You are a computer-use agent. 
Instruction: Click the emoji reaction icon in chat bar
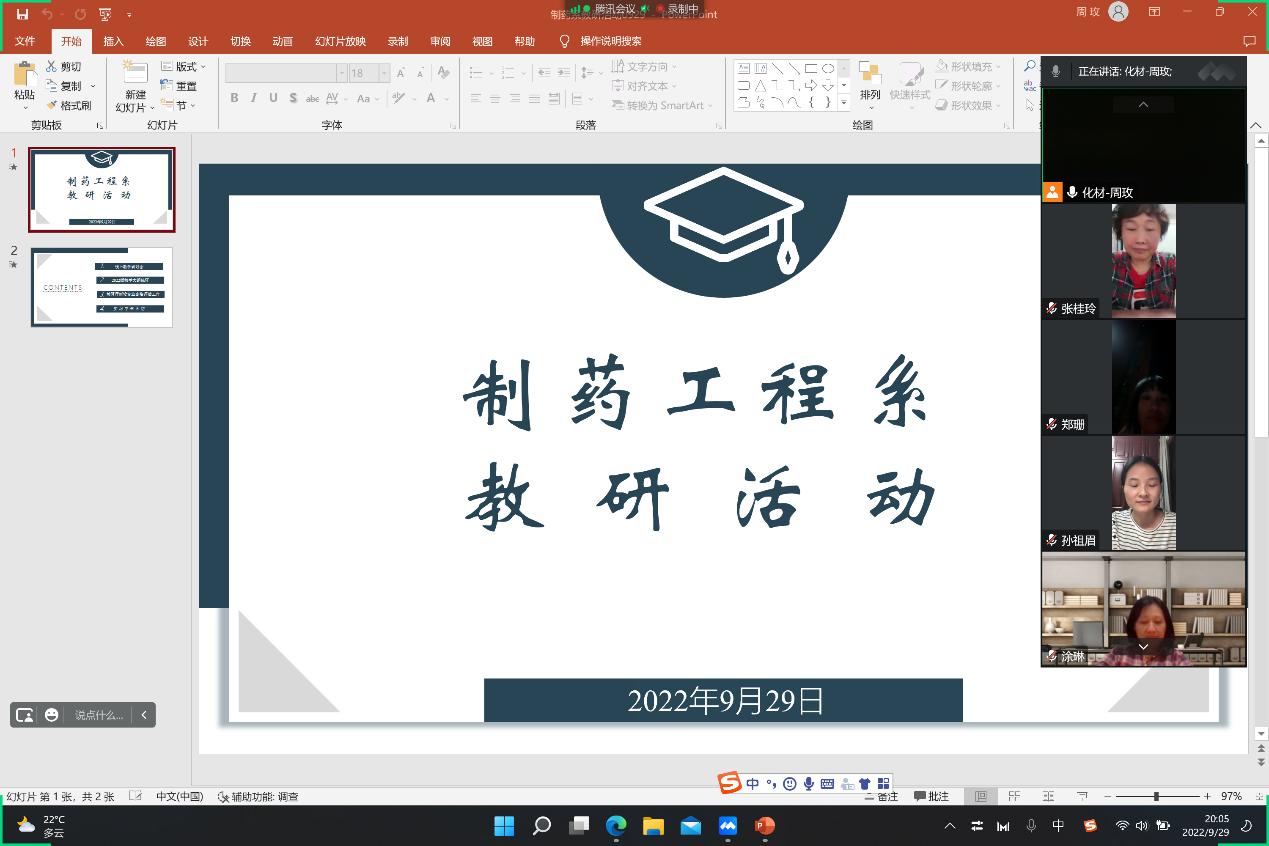(x=52, y=715)
